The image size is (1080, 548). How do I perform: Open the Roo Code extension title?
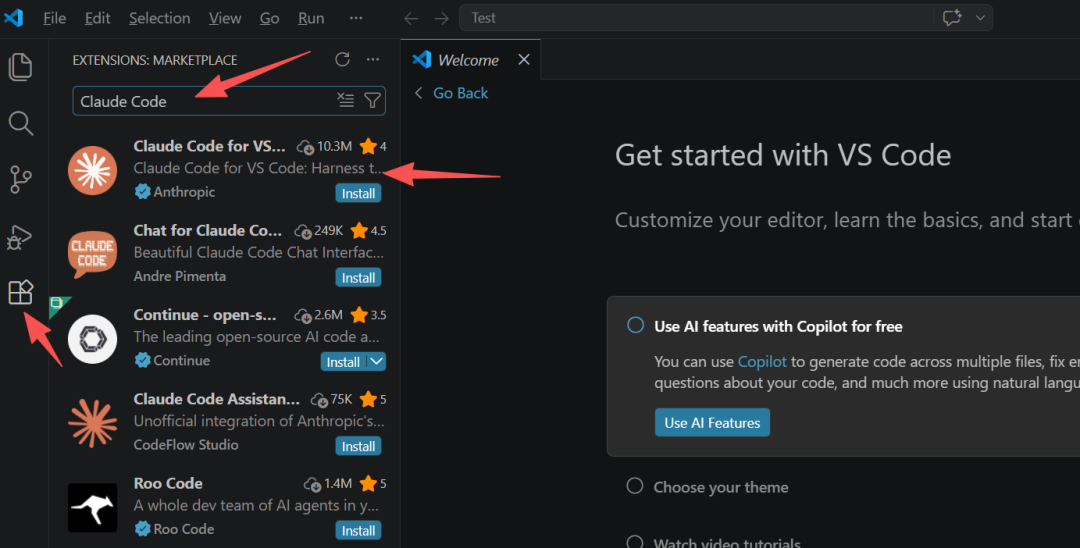coord(168,483)
